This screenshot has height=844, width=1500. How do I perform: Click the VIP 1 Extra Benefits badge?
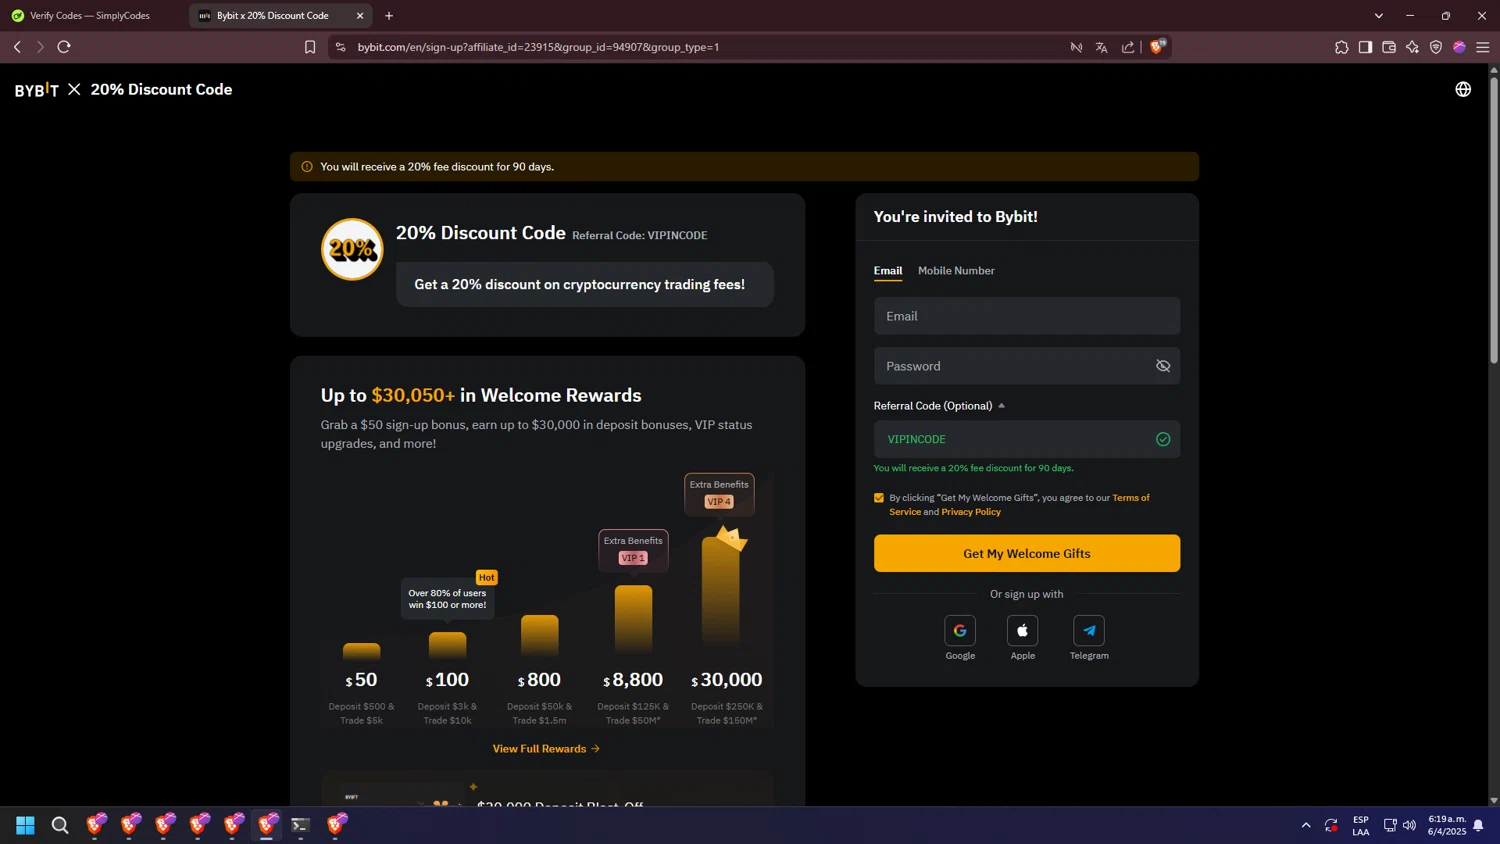click(x=633, y=550)
